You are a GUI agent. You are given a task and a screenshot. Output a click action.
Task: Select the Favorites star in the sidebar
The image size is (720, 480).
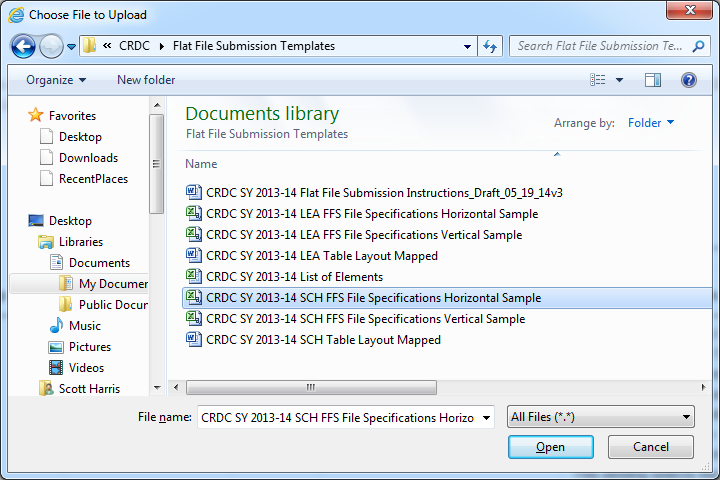tap(37, 116)
